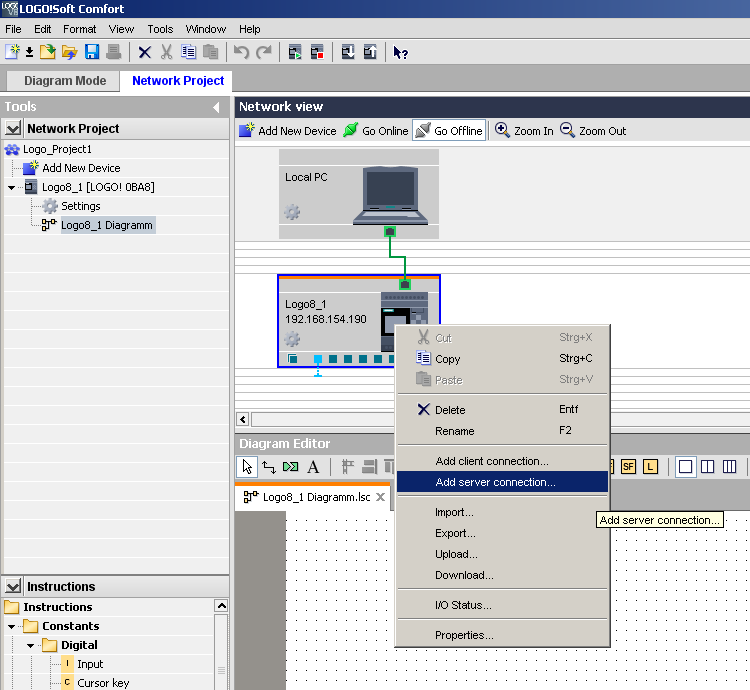Click Go Online in Network view
The width and height of the screenshot is (750, 690).
375,130
